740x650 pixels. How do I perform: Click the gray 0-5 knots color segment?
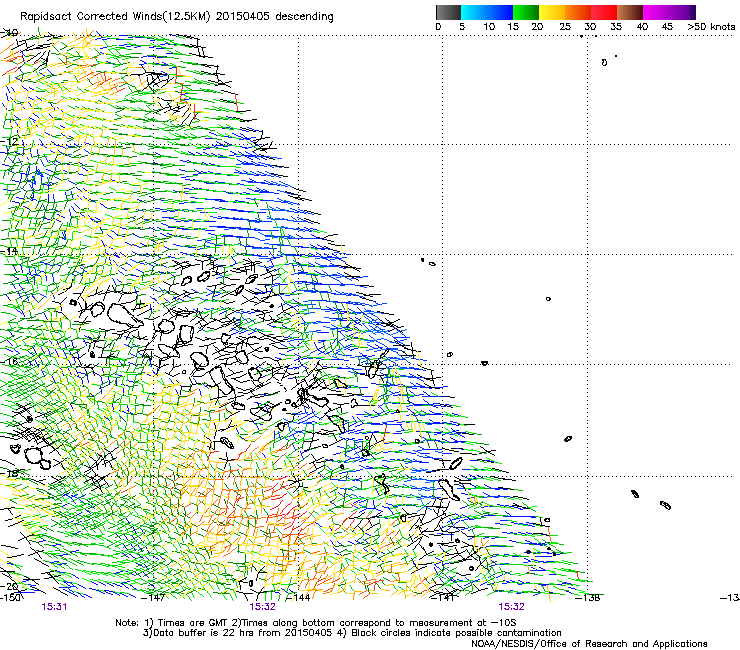click(x=448, y=12)
